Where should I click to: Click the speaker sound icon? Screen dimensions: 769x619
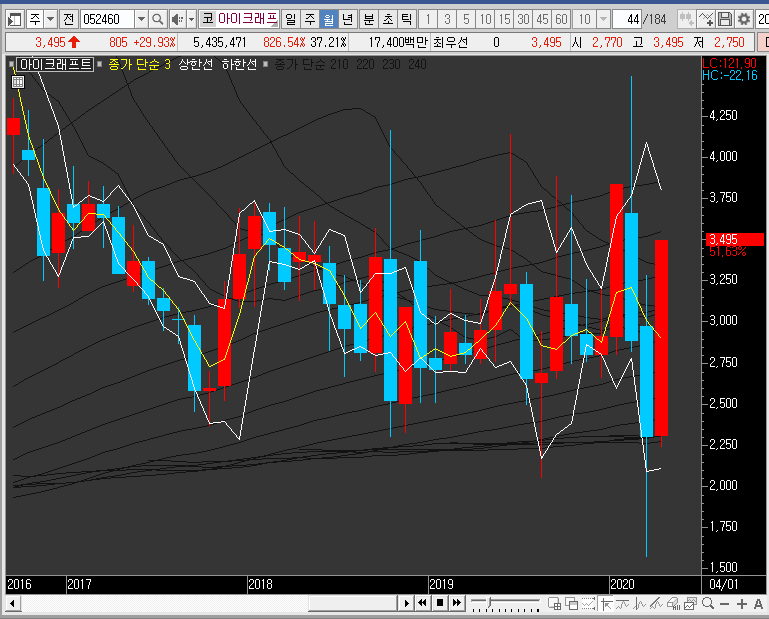coord(177,20)
